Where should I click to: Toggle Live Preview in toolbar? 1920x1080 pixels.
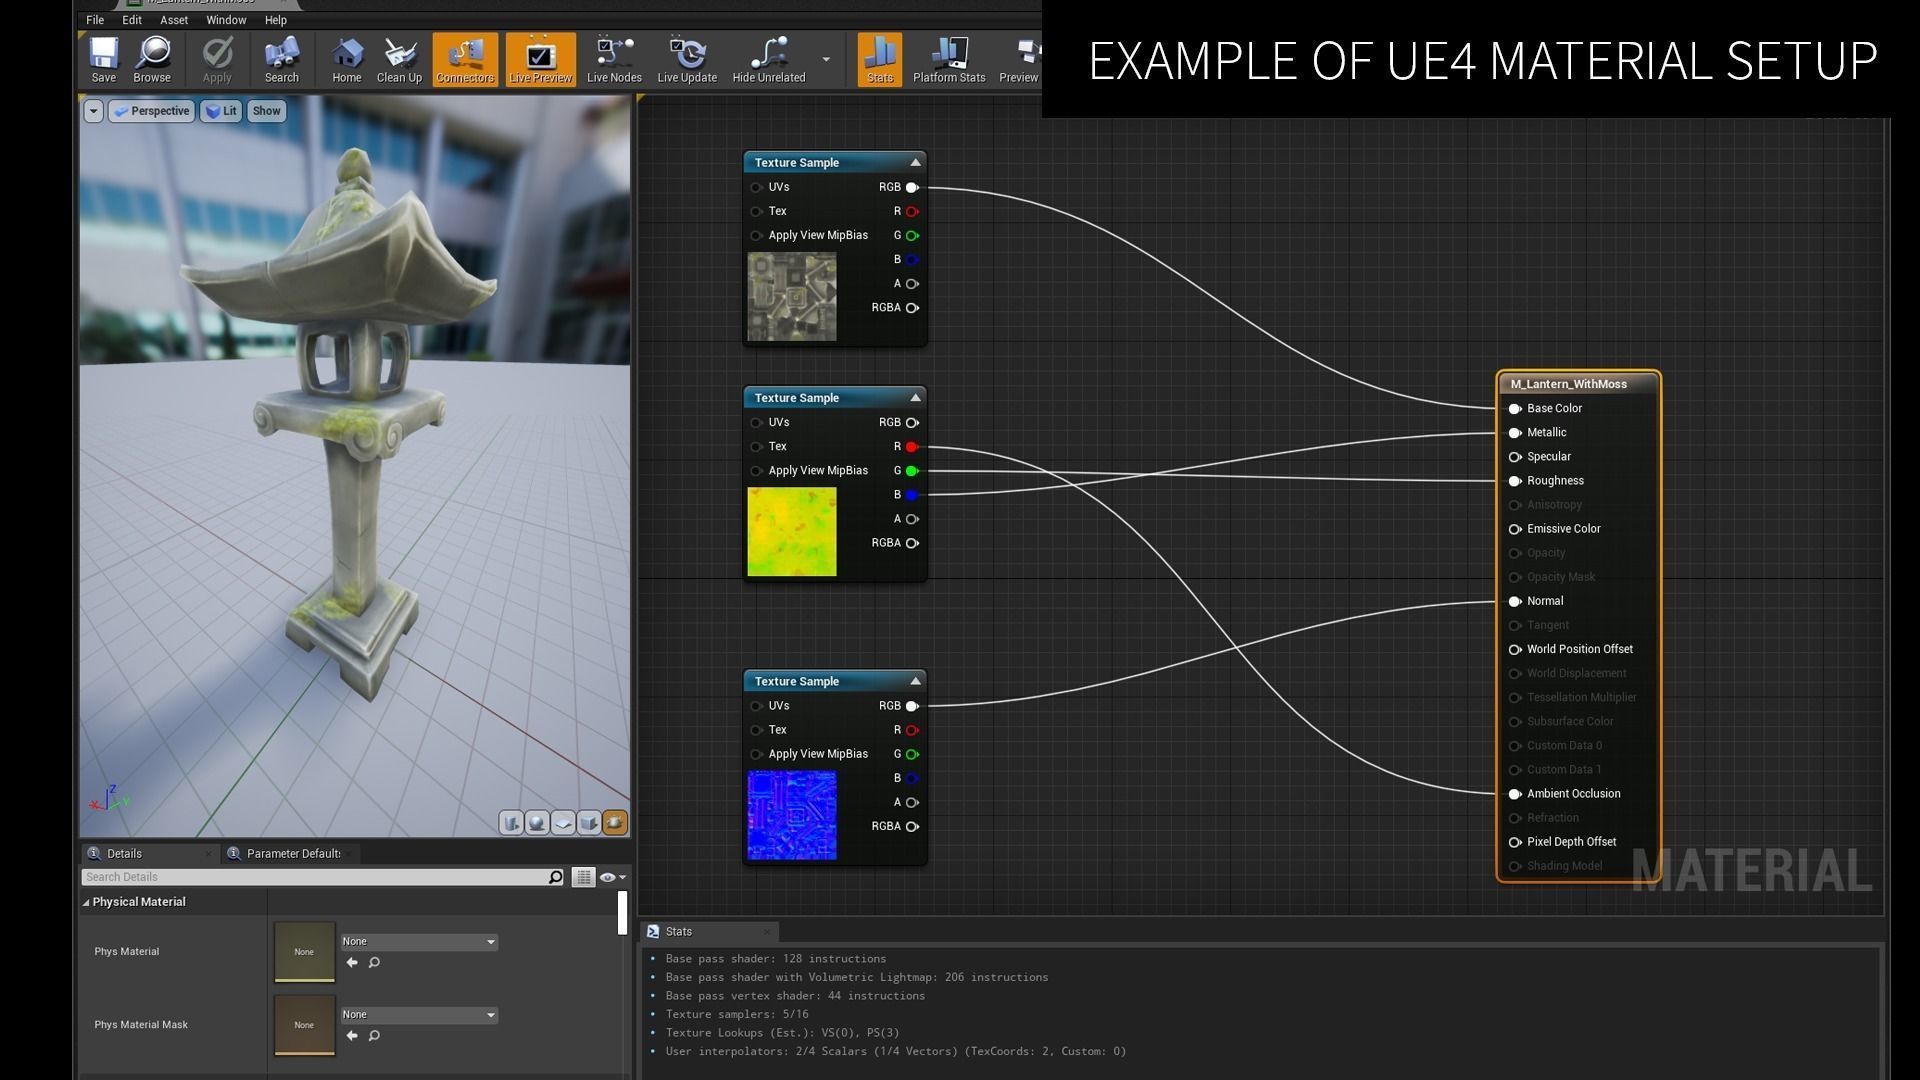(540, 59)
